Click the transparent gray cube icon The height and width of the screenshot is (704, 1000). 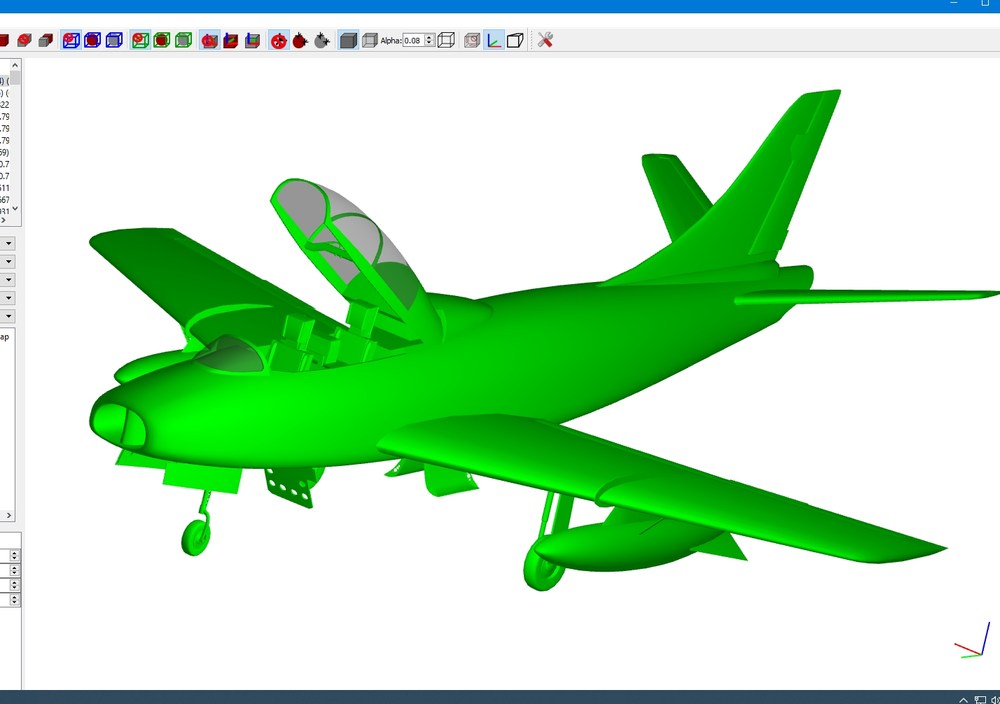[x=370, y=40]
